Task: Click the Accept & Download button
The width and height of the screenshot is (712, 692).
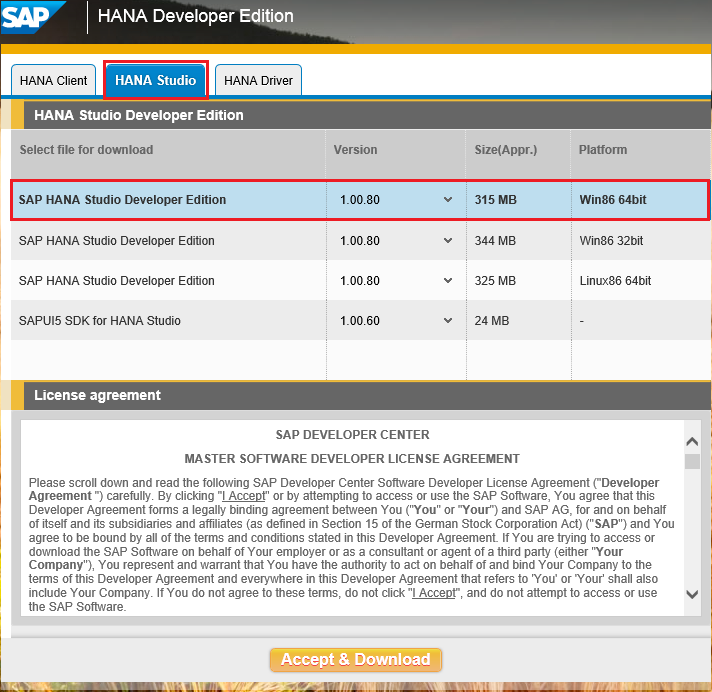Action: (356, 659)
